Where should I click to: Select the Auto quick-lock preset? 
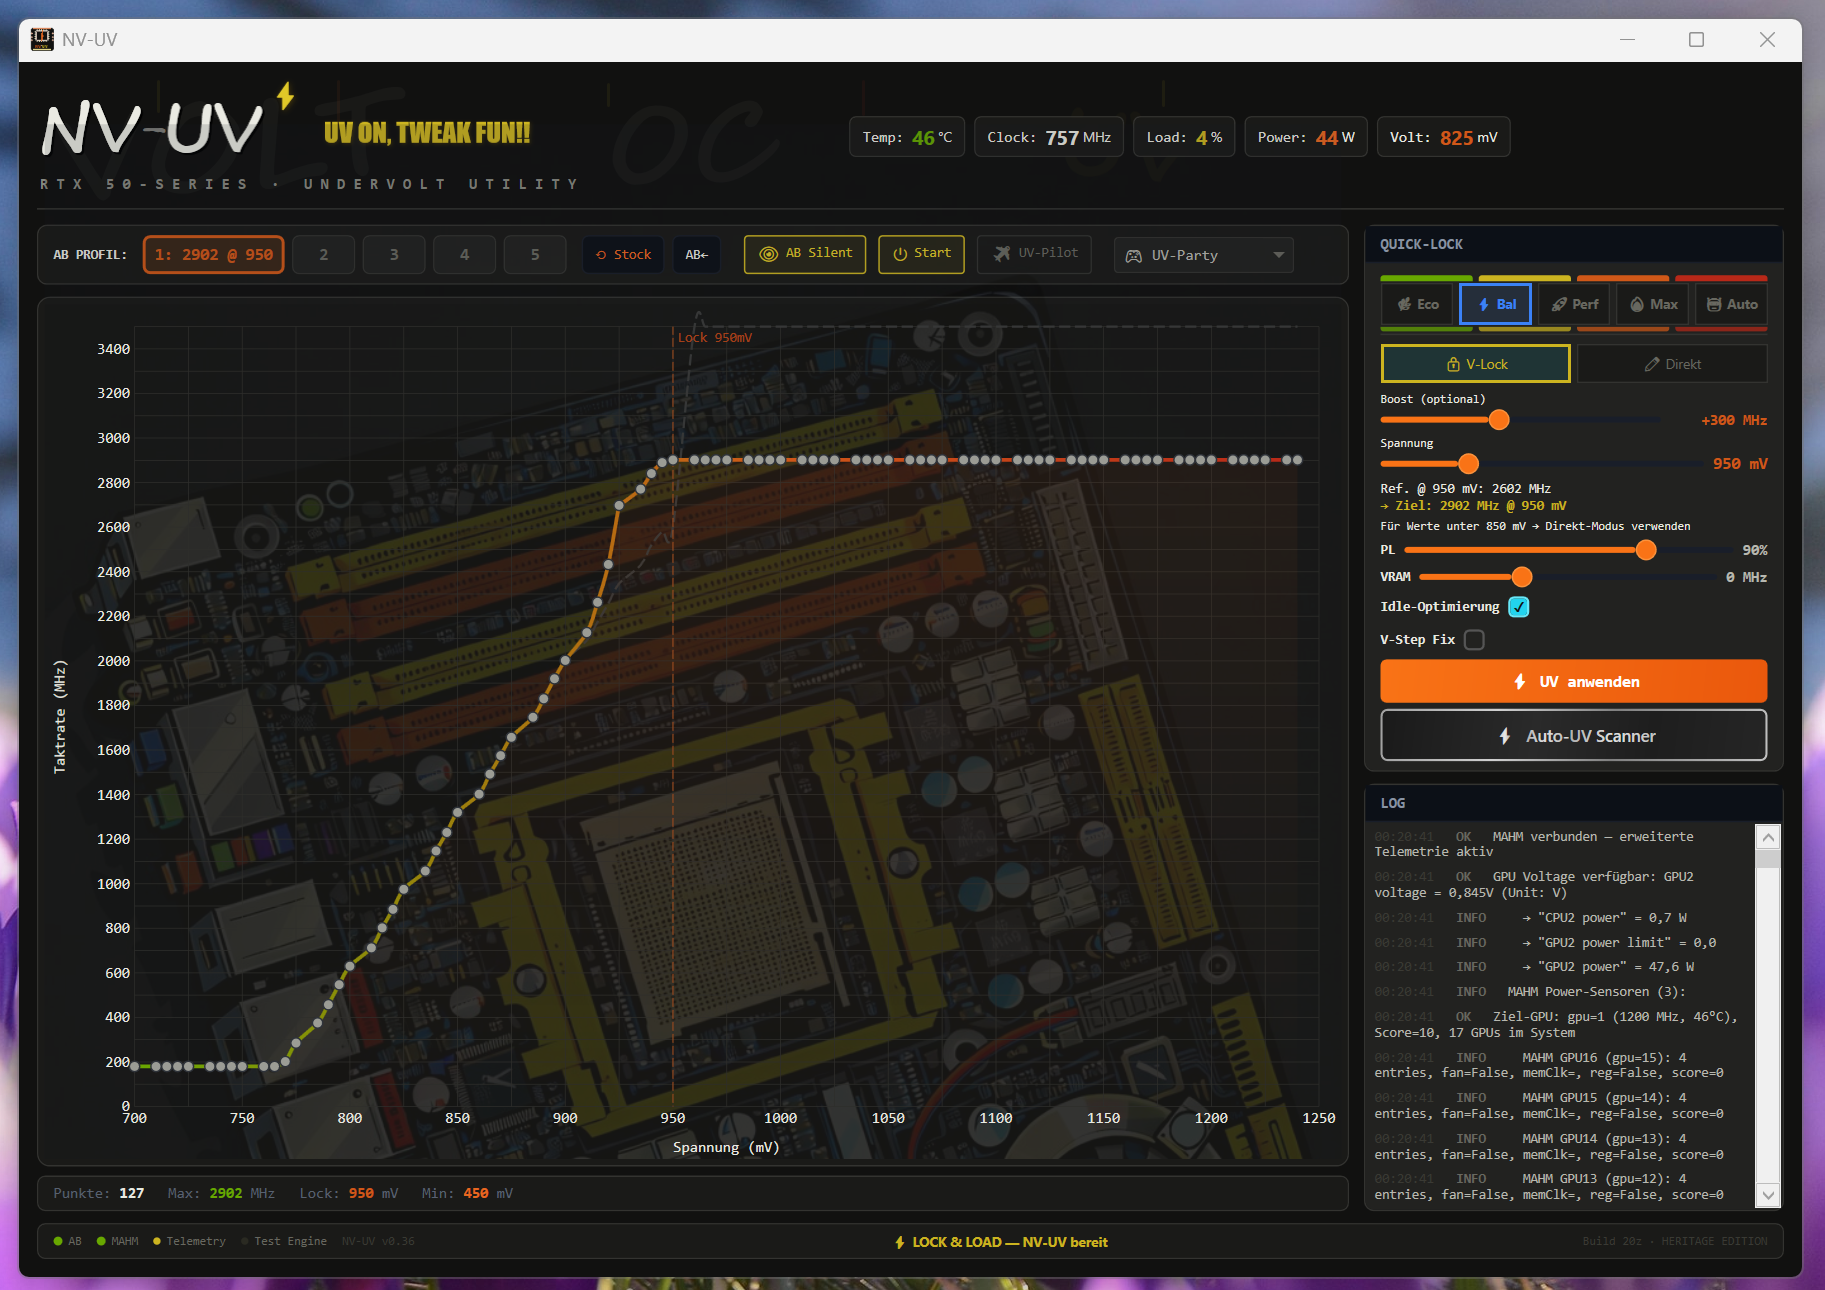(1731, 304)
